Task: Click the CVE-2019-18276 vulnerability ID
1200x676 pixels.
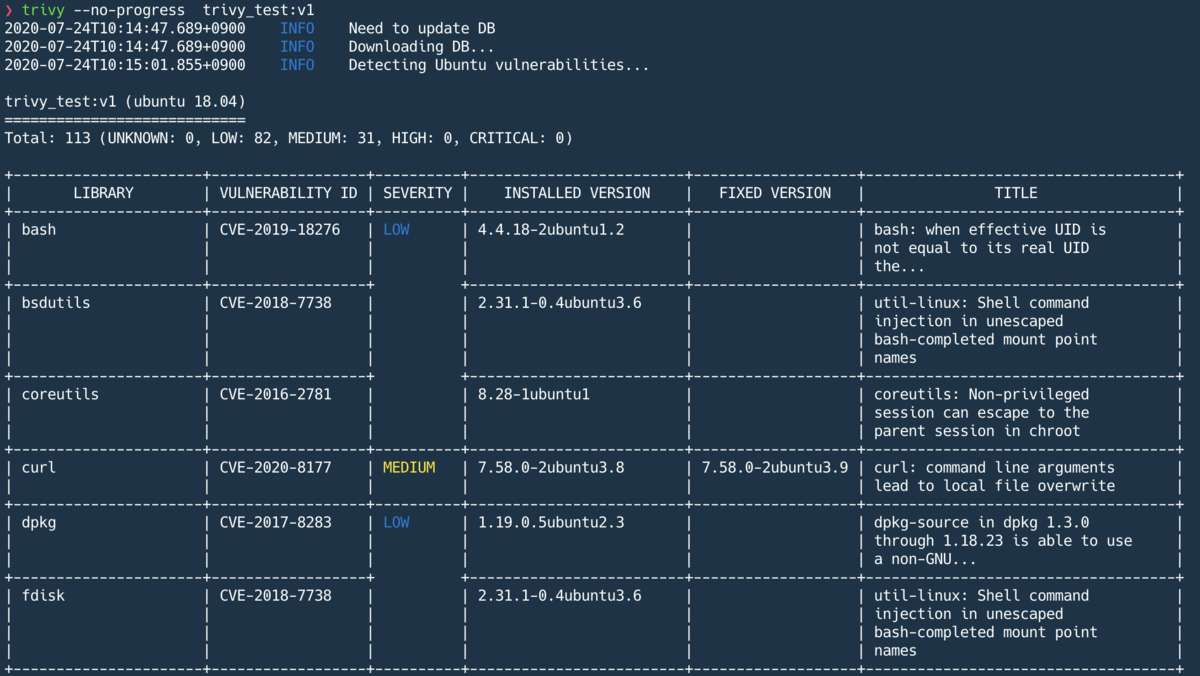Action: click(x=280, y=230)
